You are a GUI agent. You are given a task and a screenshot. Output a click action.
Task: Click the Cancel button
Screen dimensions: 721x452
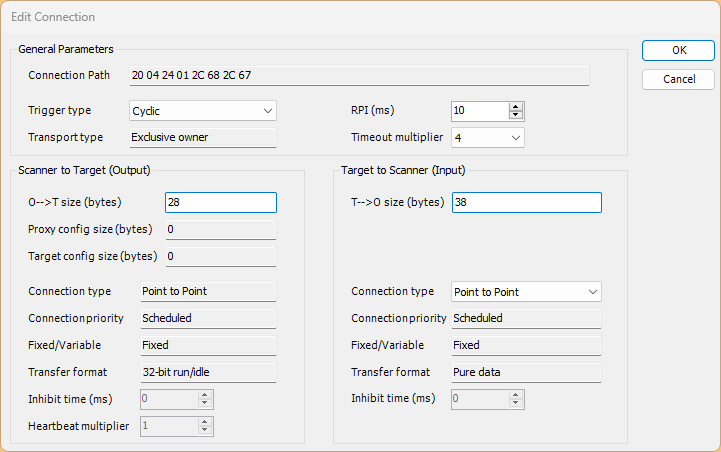(678, 79)
